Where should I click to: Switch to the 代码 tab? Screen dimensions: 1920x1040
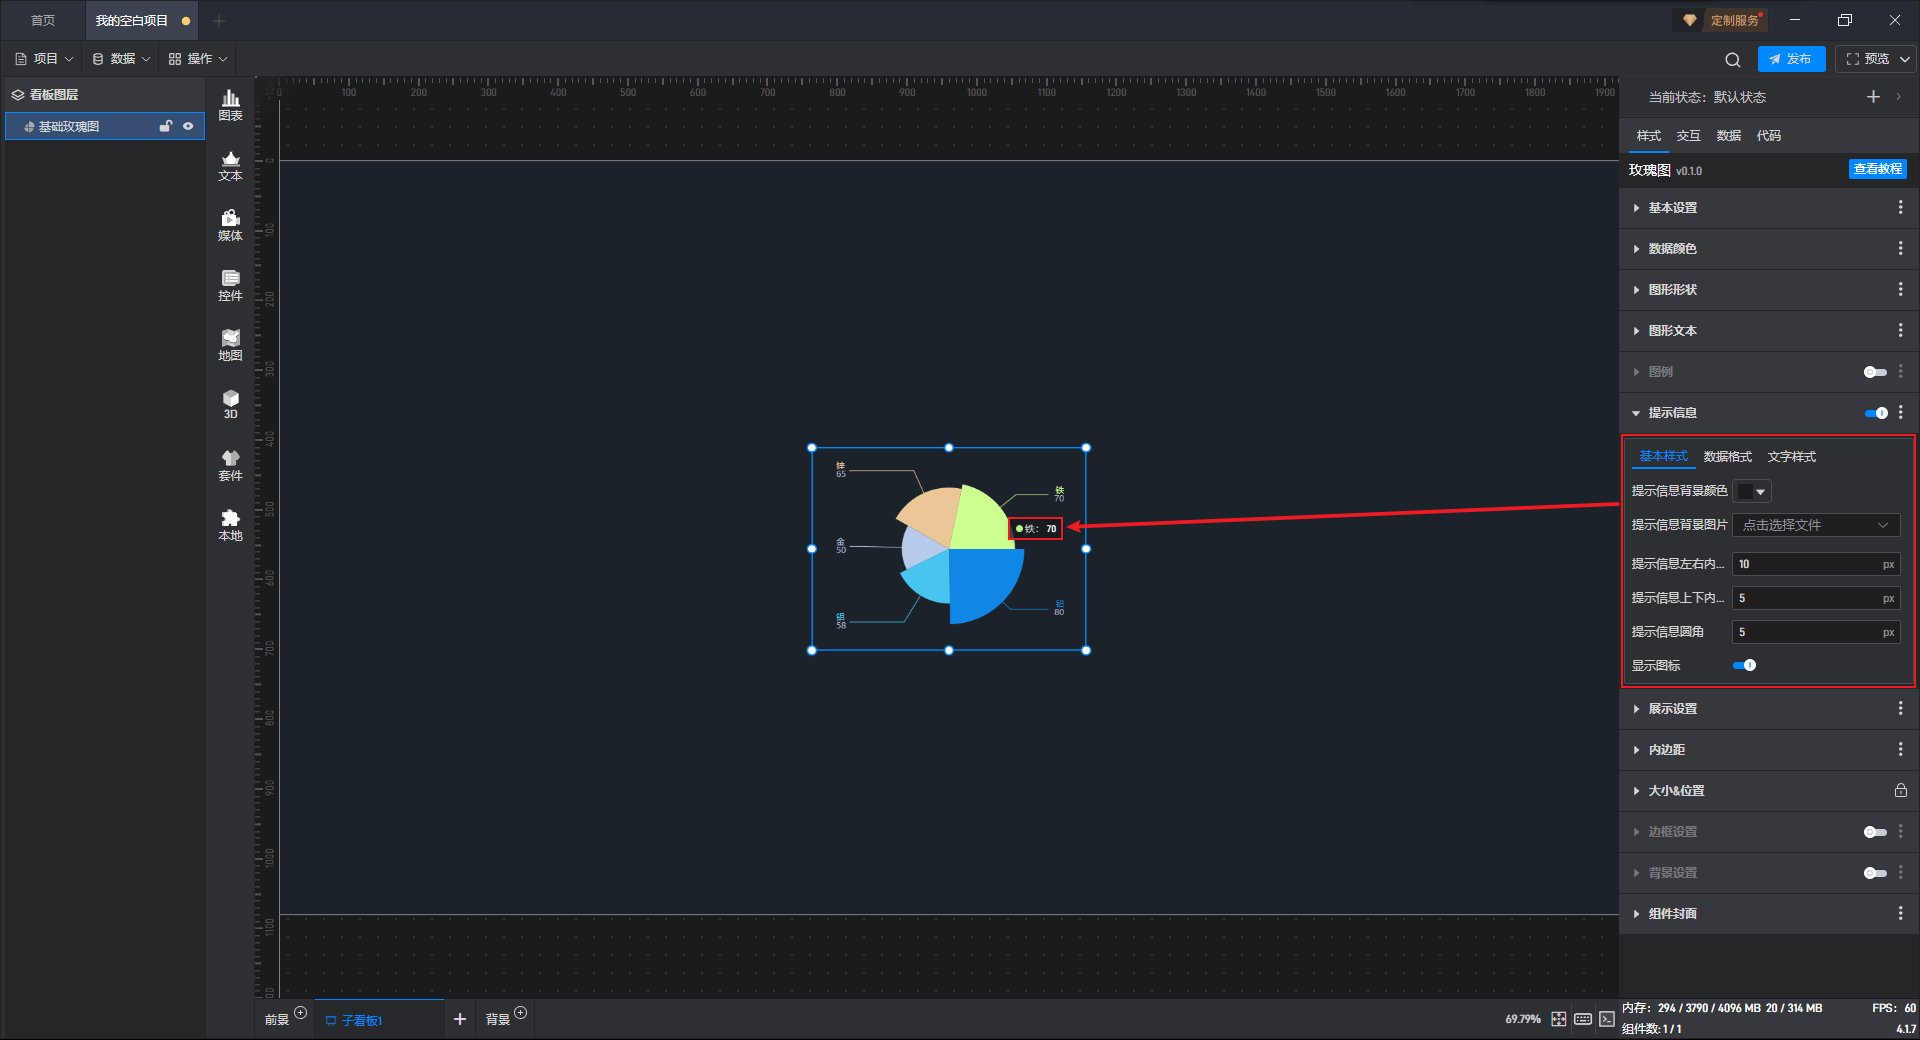coord(1769,136)
